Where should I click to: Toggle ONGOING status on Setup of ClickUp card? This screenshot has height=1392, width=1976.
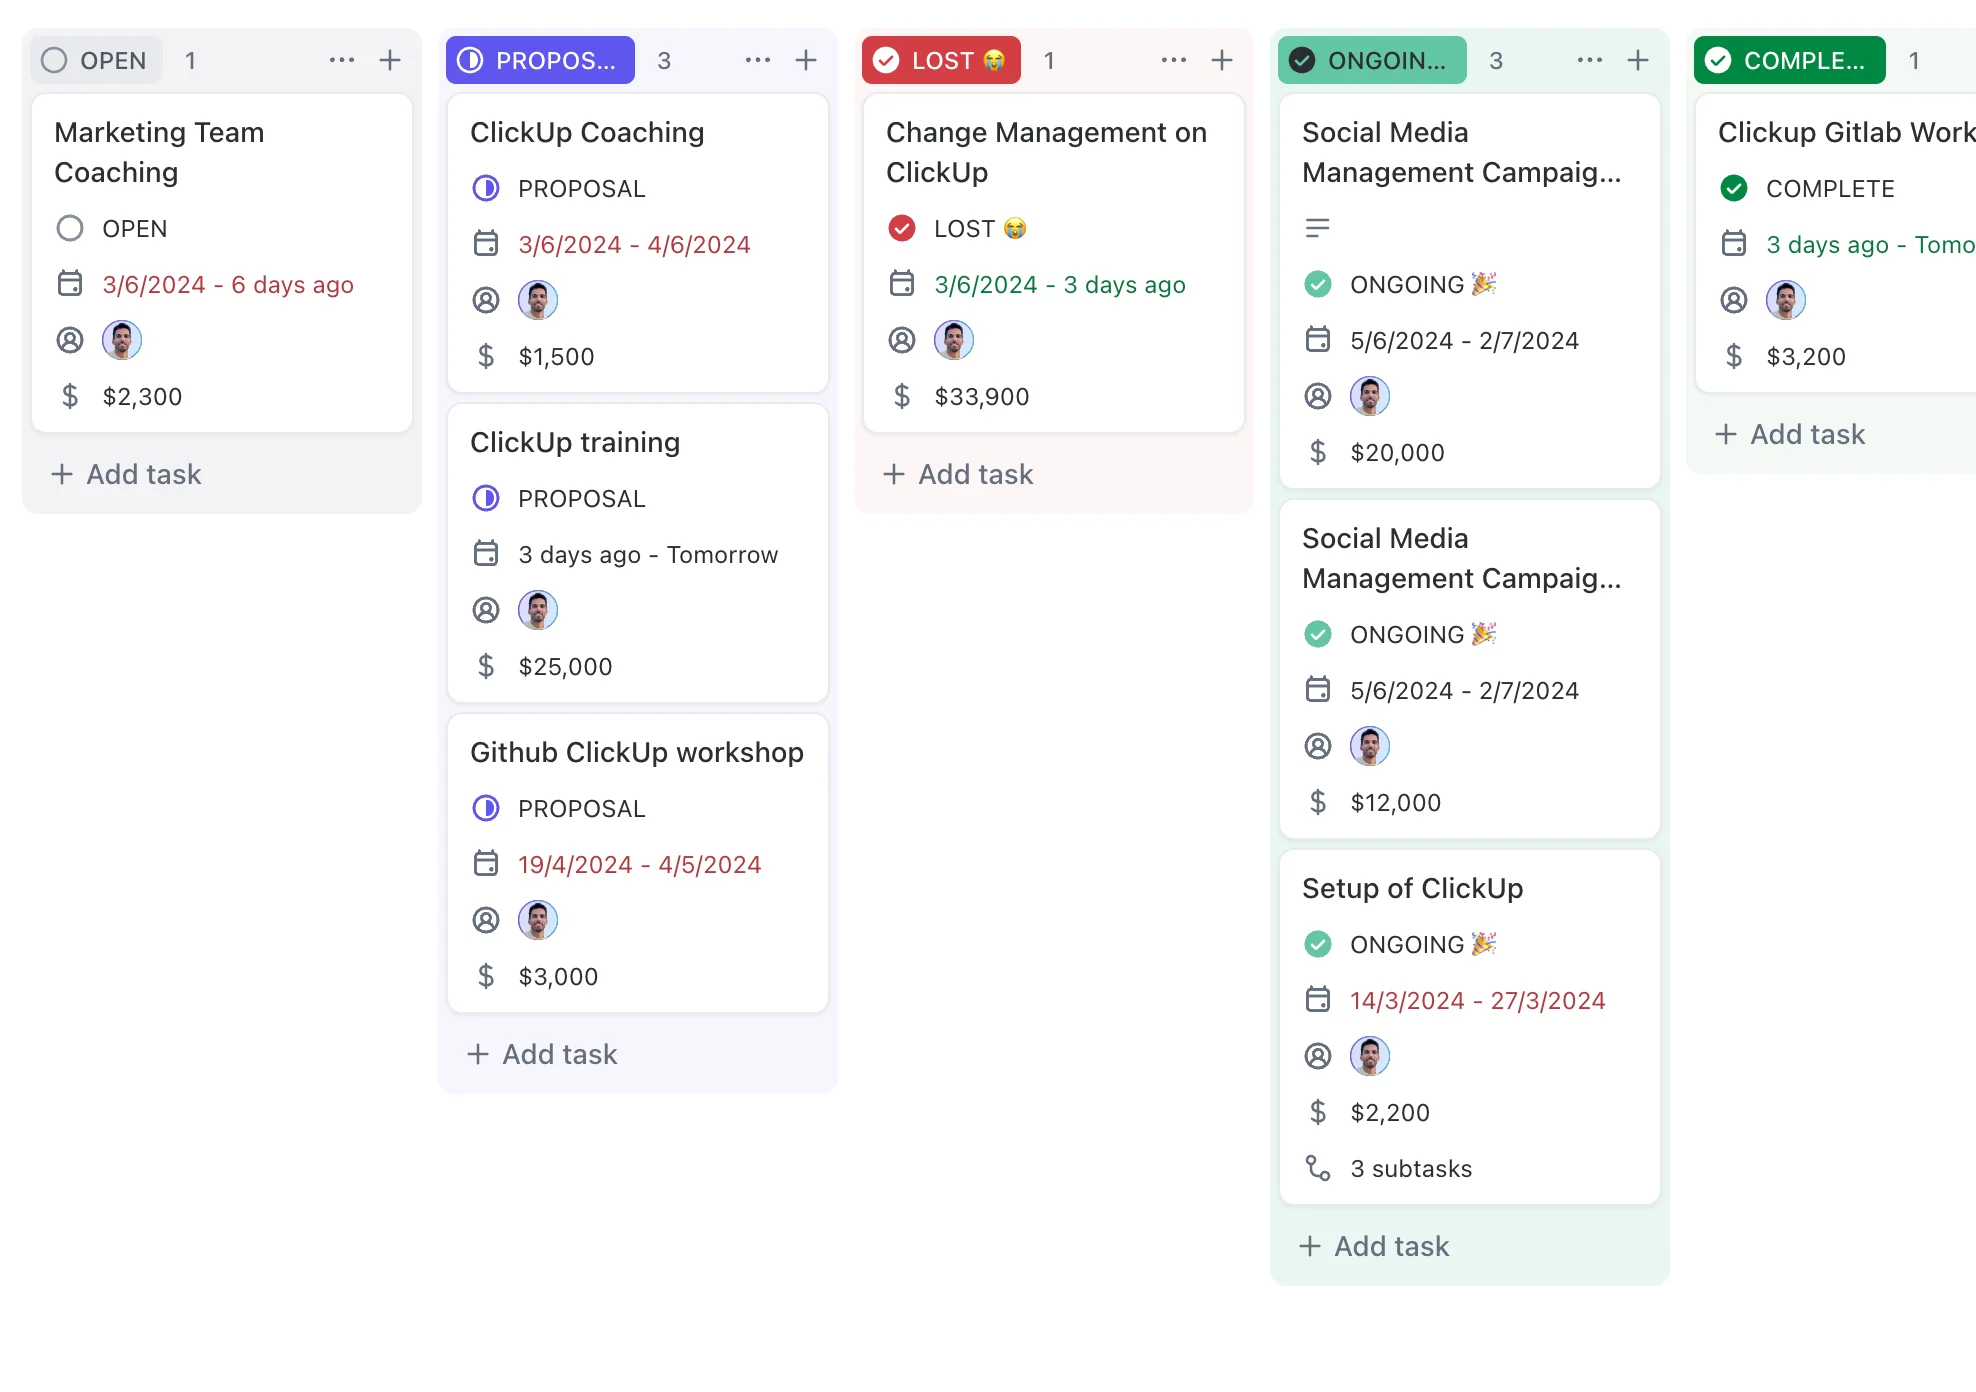[x=1318, y=944]
